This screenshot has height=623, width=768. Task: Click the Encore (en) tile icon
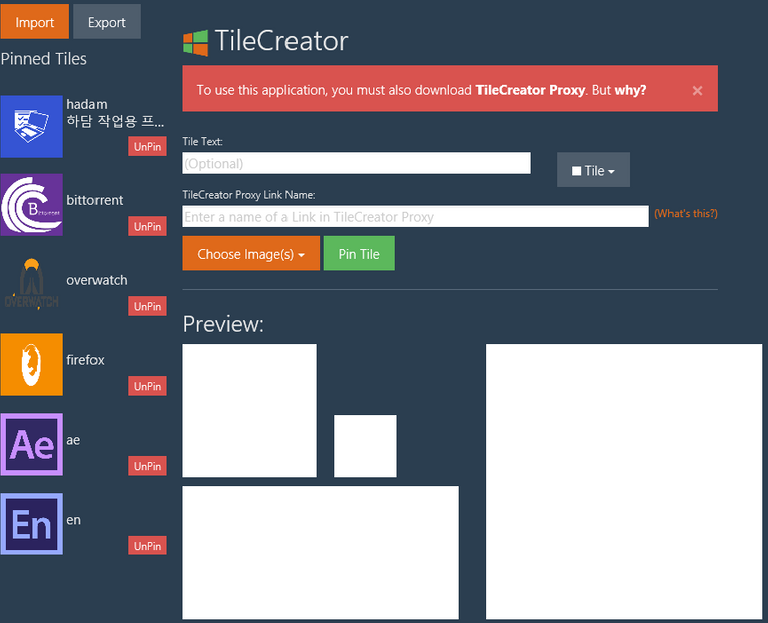tap(31, 524)
